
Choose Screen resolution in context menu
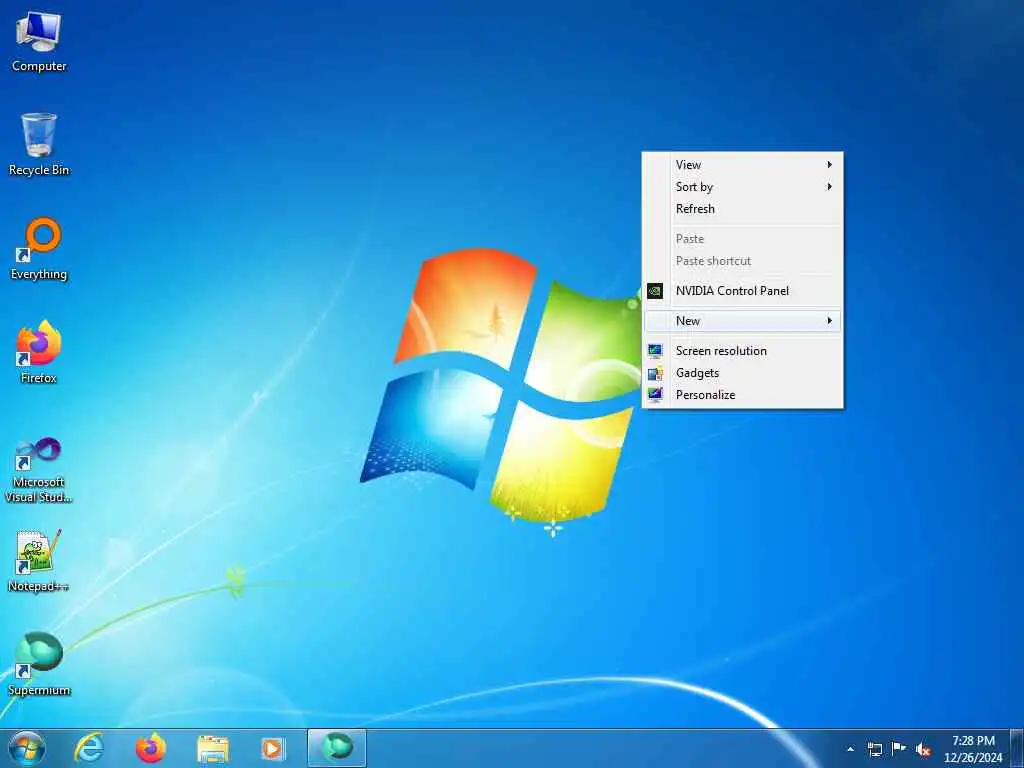coord(743,351)
